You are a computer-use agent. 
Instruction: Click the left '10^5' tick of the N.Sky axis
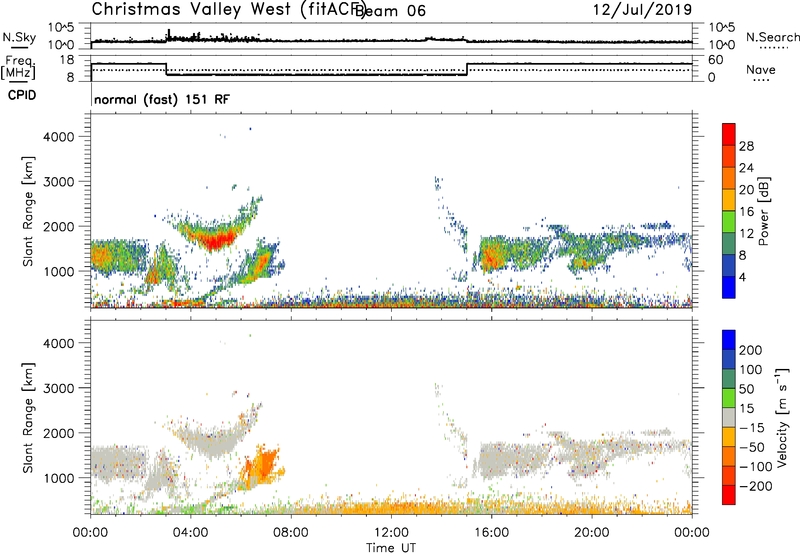[61, 28]
